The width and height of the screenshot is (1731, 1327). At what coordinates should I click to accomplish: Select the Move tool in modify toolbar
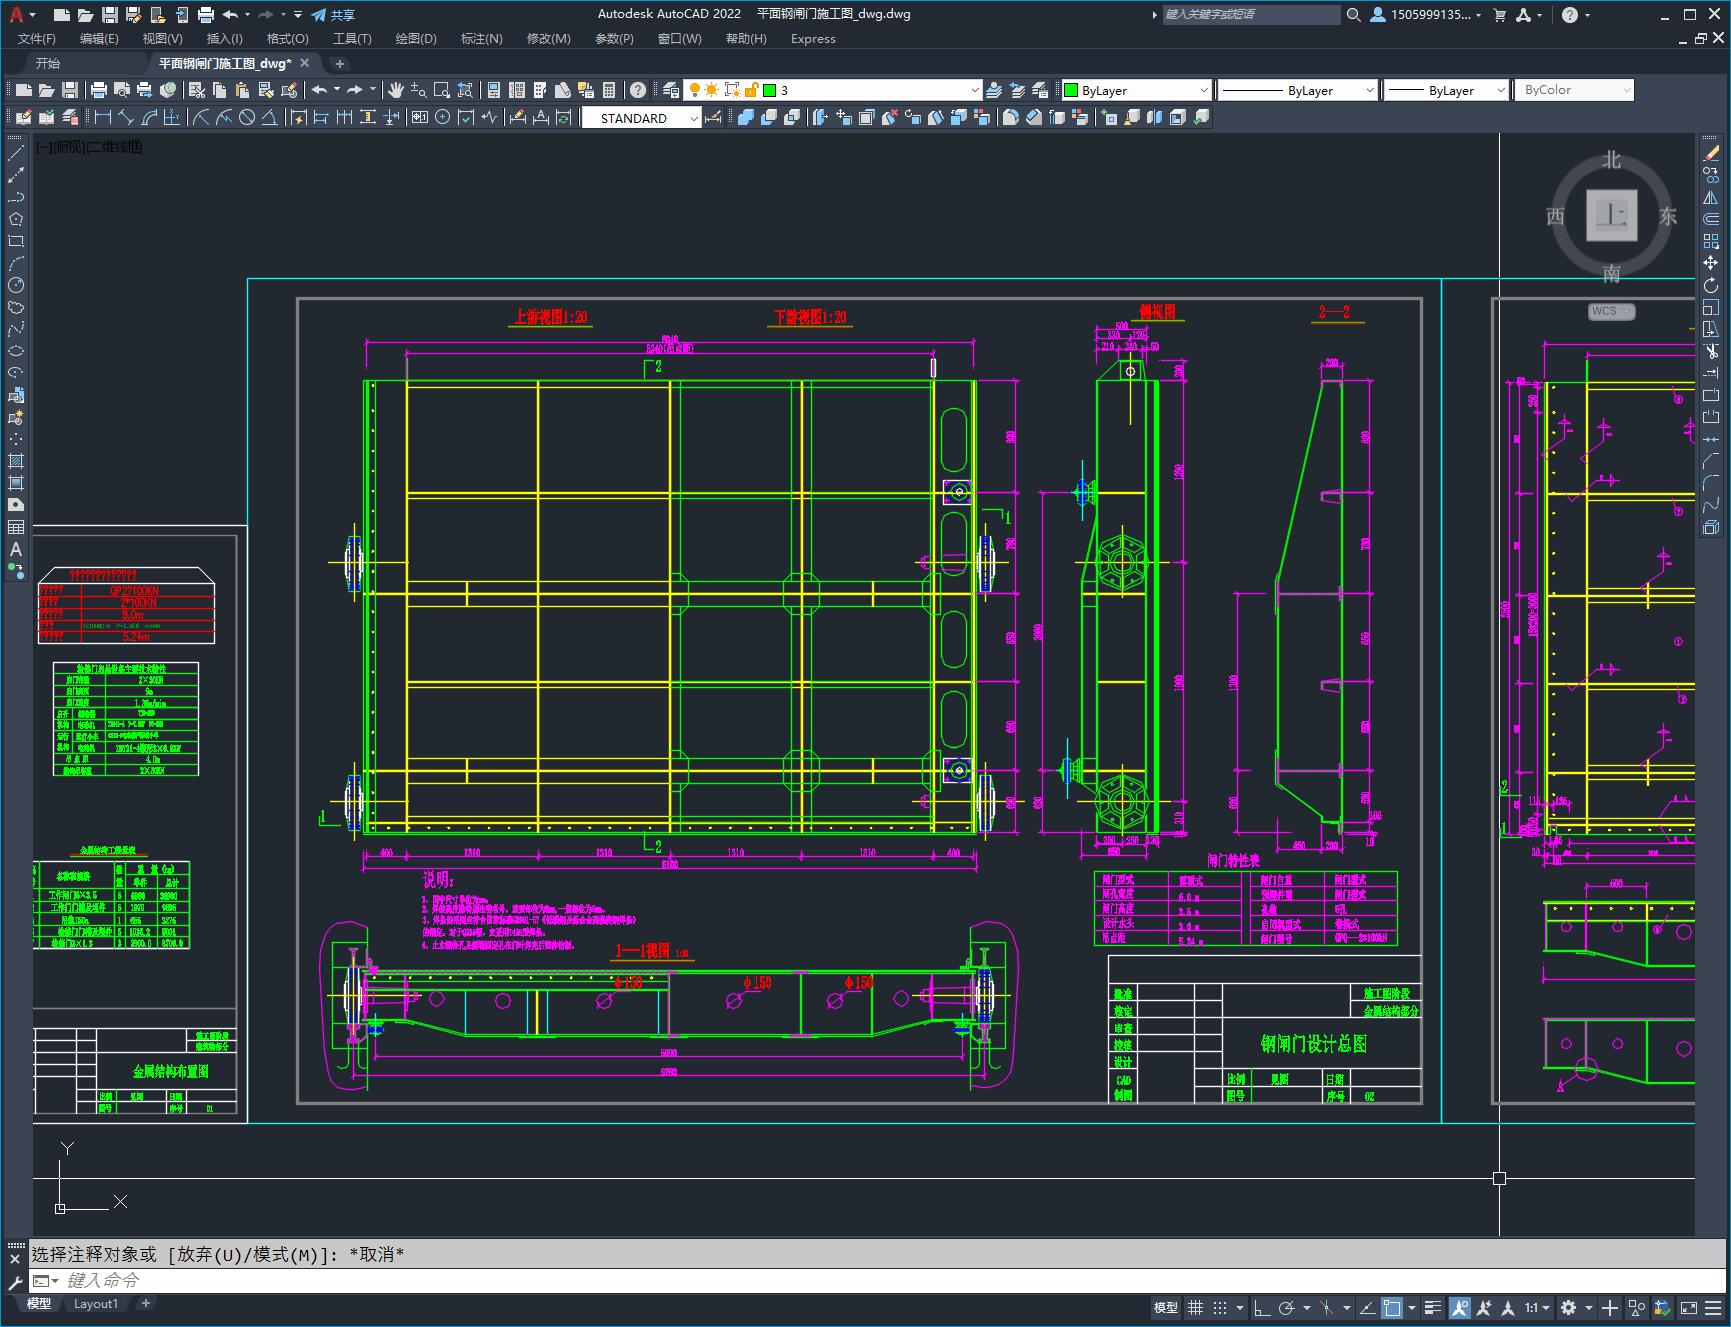[1711, 263]
